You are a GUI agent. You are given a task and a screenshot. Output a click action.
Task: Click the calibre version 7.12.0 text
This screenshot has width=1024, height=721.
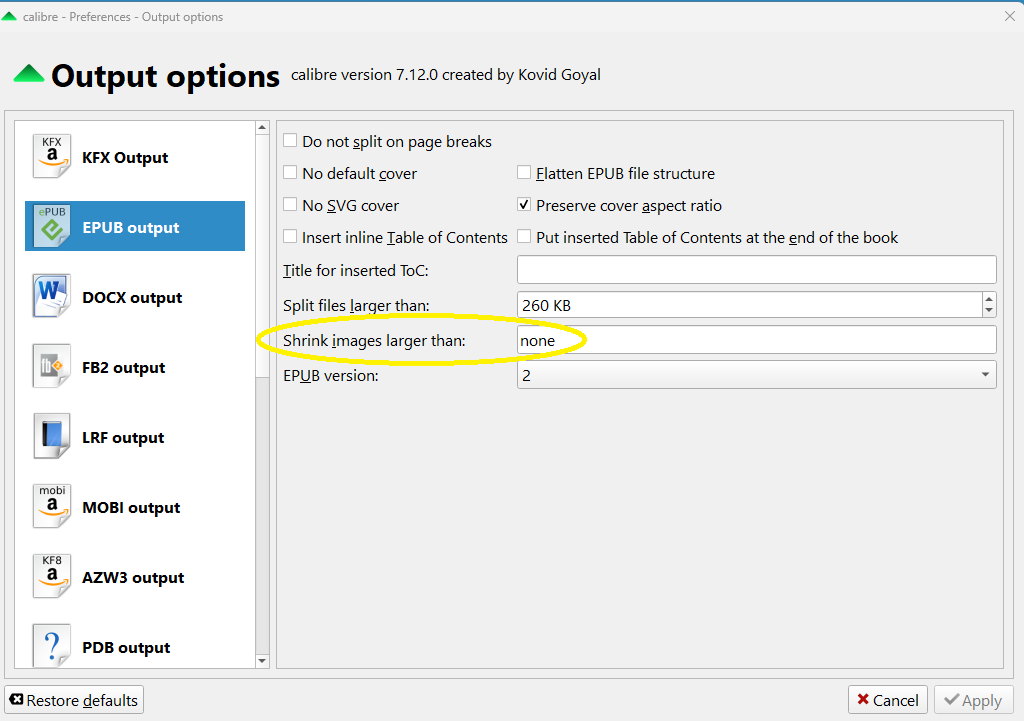click(445, 74)
